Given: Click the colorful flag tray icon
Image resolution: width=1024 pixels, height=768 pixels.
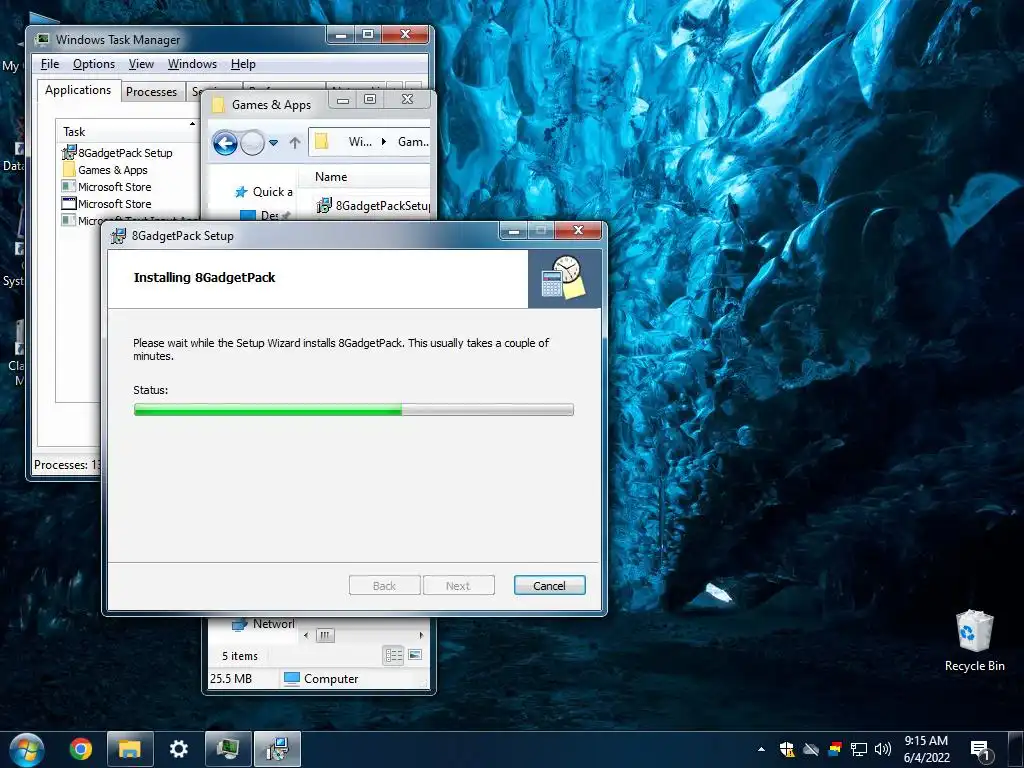Looking at the screenshot, I should coord(835,749).
